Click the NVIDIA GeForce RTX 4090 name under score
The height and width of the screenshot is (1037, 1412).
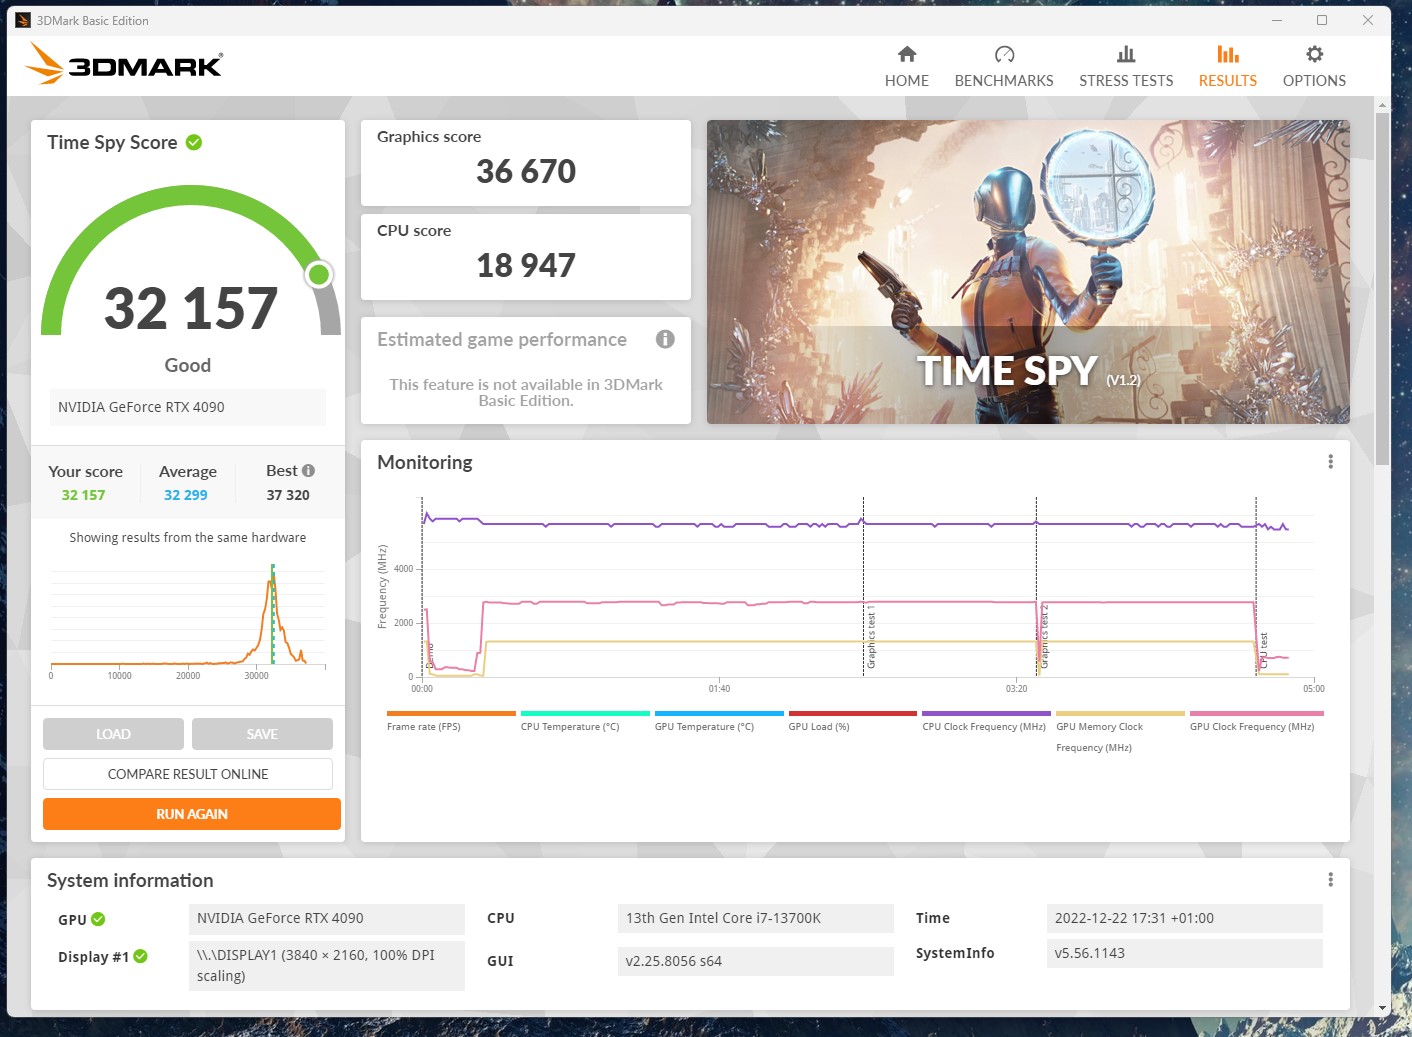pyautogui.click(x=188, y=407)
